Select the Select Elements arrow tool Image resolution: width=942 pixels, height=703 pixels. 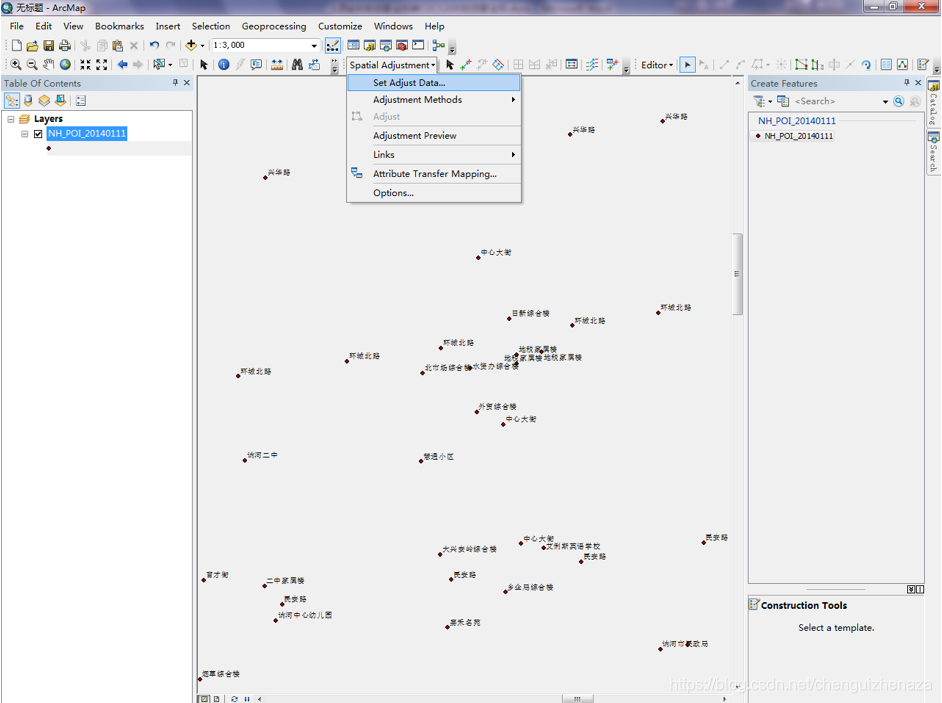pyautogui.click(x=204, y=64)
